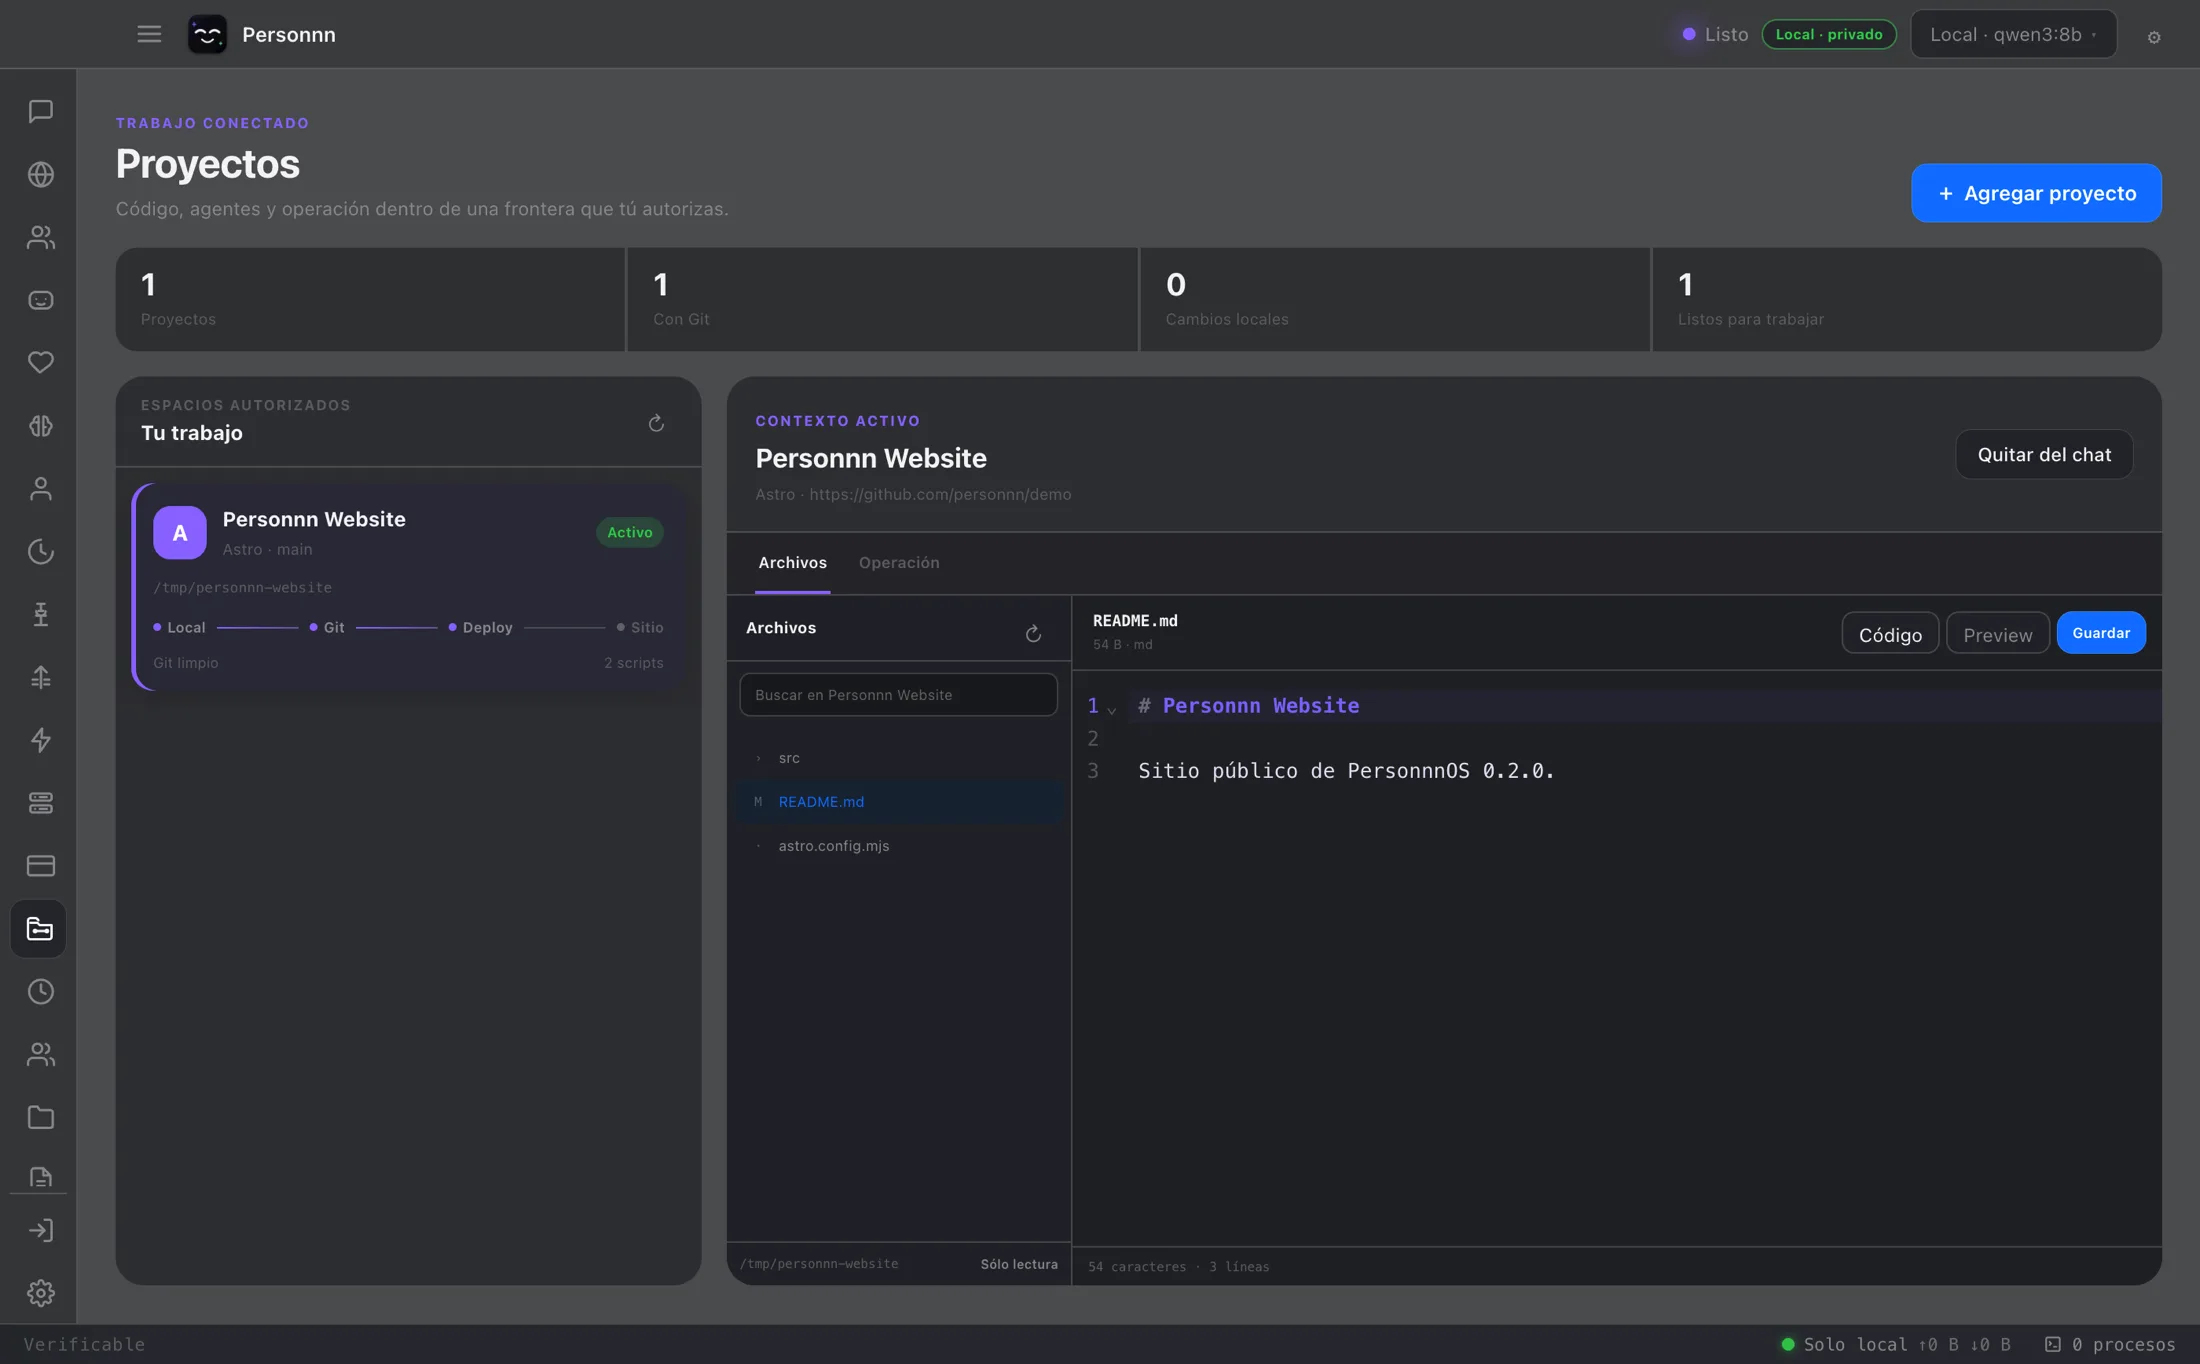Open the document file icon in sidebar

click(x=40, y=1176)
